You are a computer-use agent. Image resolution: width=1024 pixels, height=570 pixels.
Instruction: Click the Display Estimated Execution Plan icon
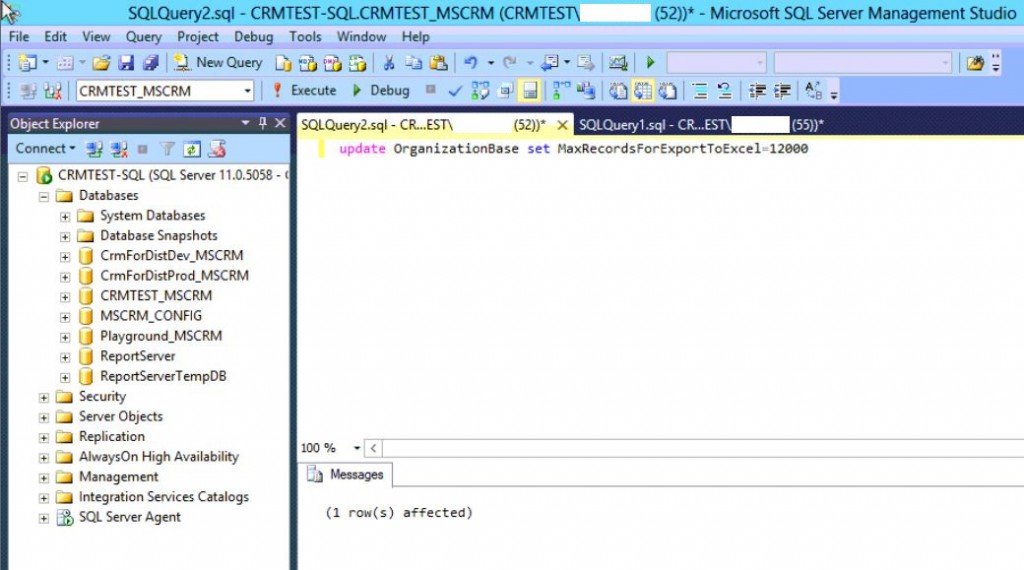[x=480, y=91]
